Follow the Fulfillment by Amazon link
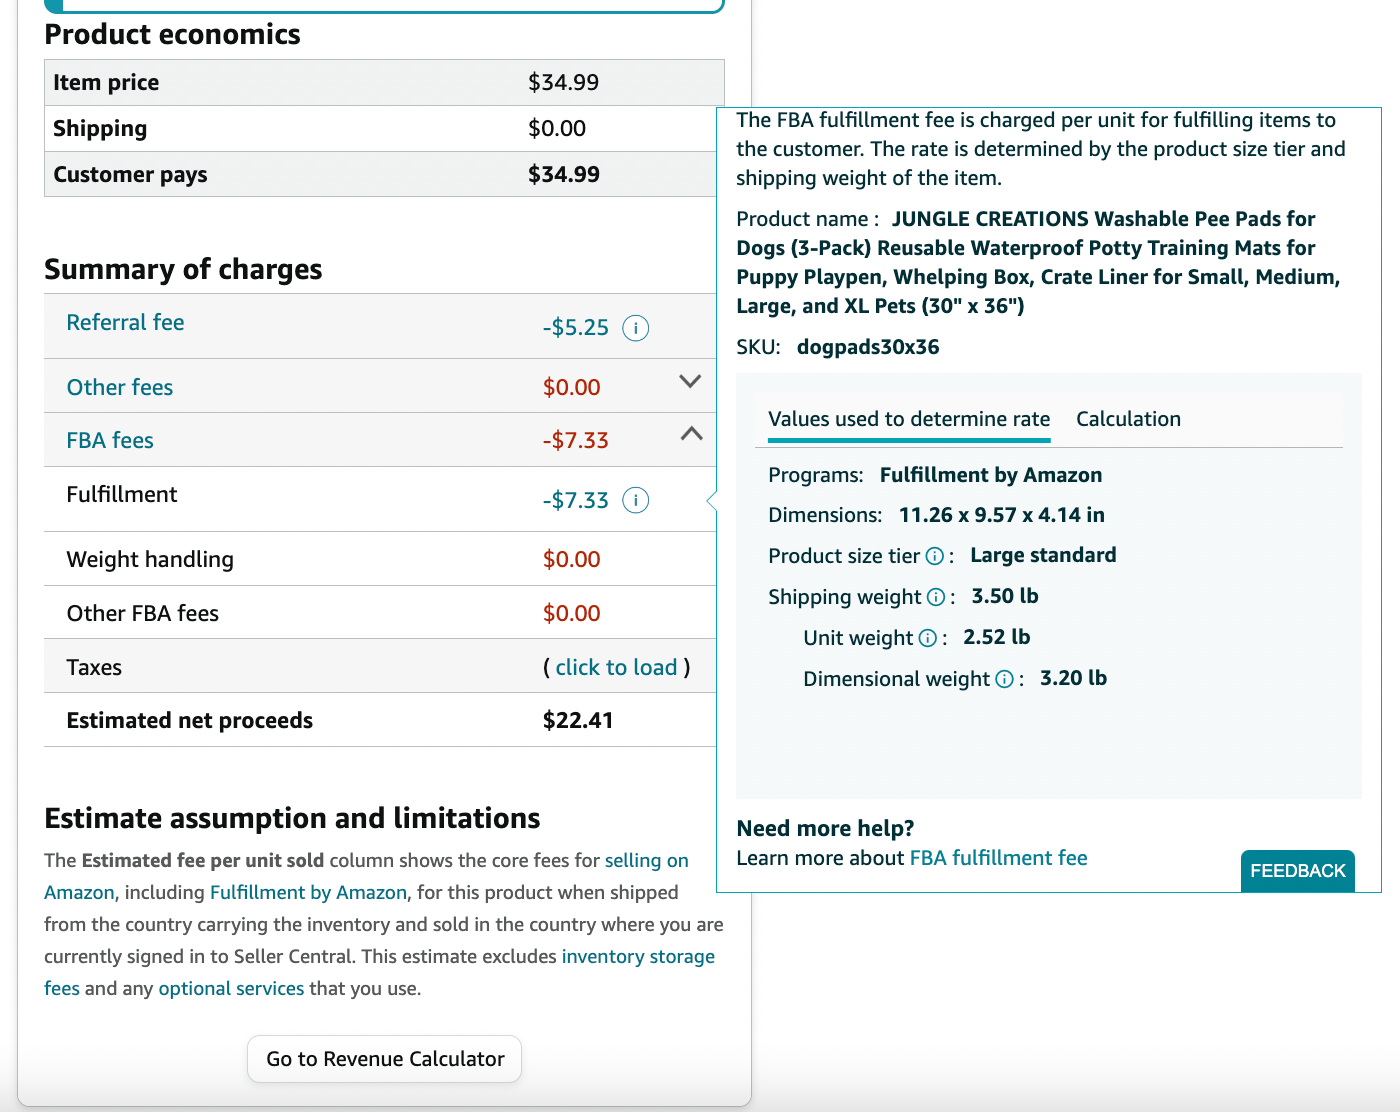The height and width of the screenshot is (1112, 1400). coord(309,892)
